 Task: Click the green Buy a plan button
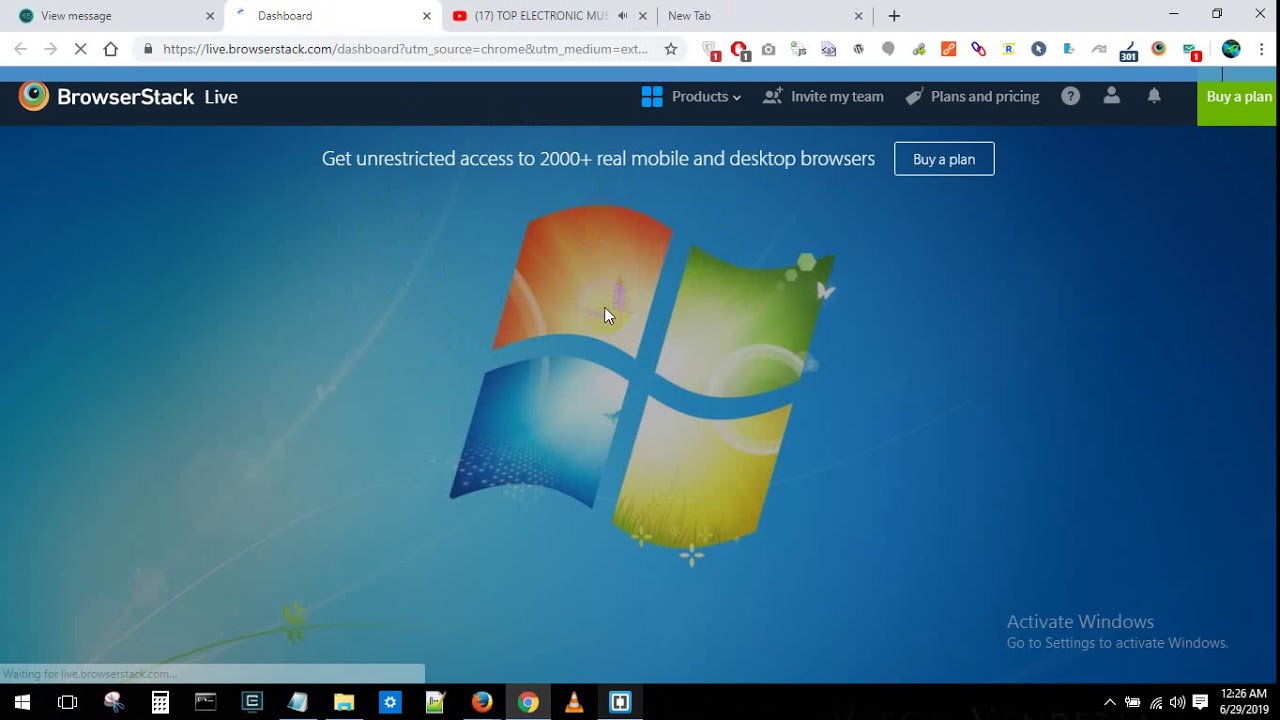point(1238,97)
